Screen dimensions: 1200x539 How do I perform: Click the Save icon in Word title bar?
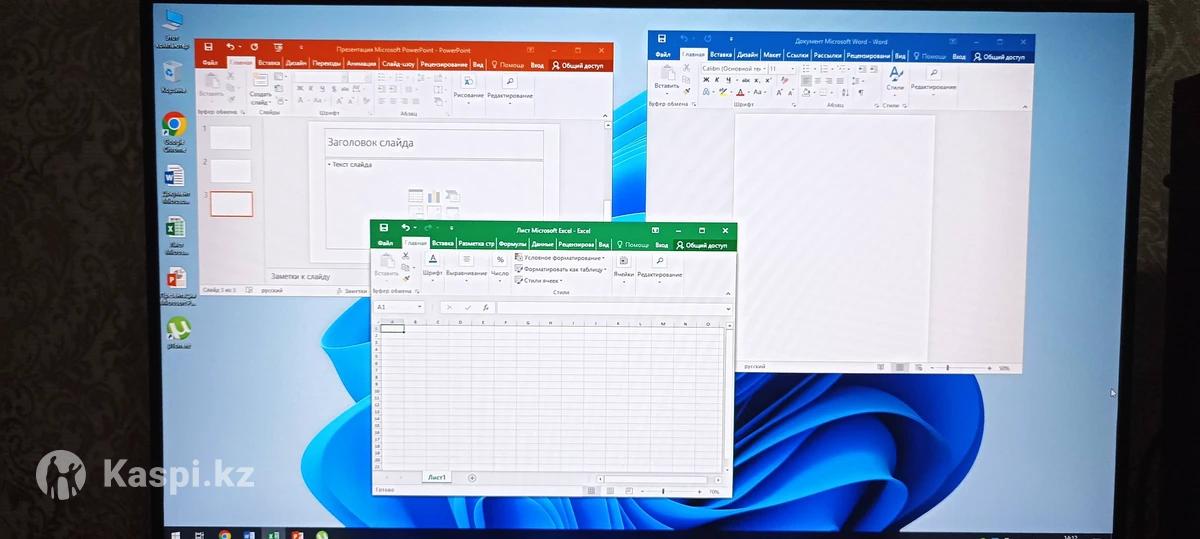coord(661,39)
